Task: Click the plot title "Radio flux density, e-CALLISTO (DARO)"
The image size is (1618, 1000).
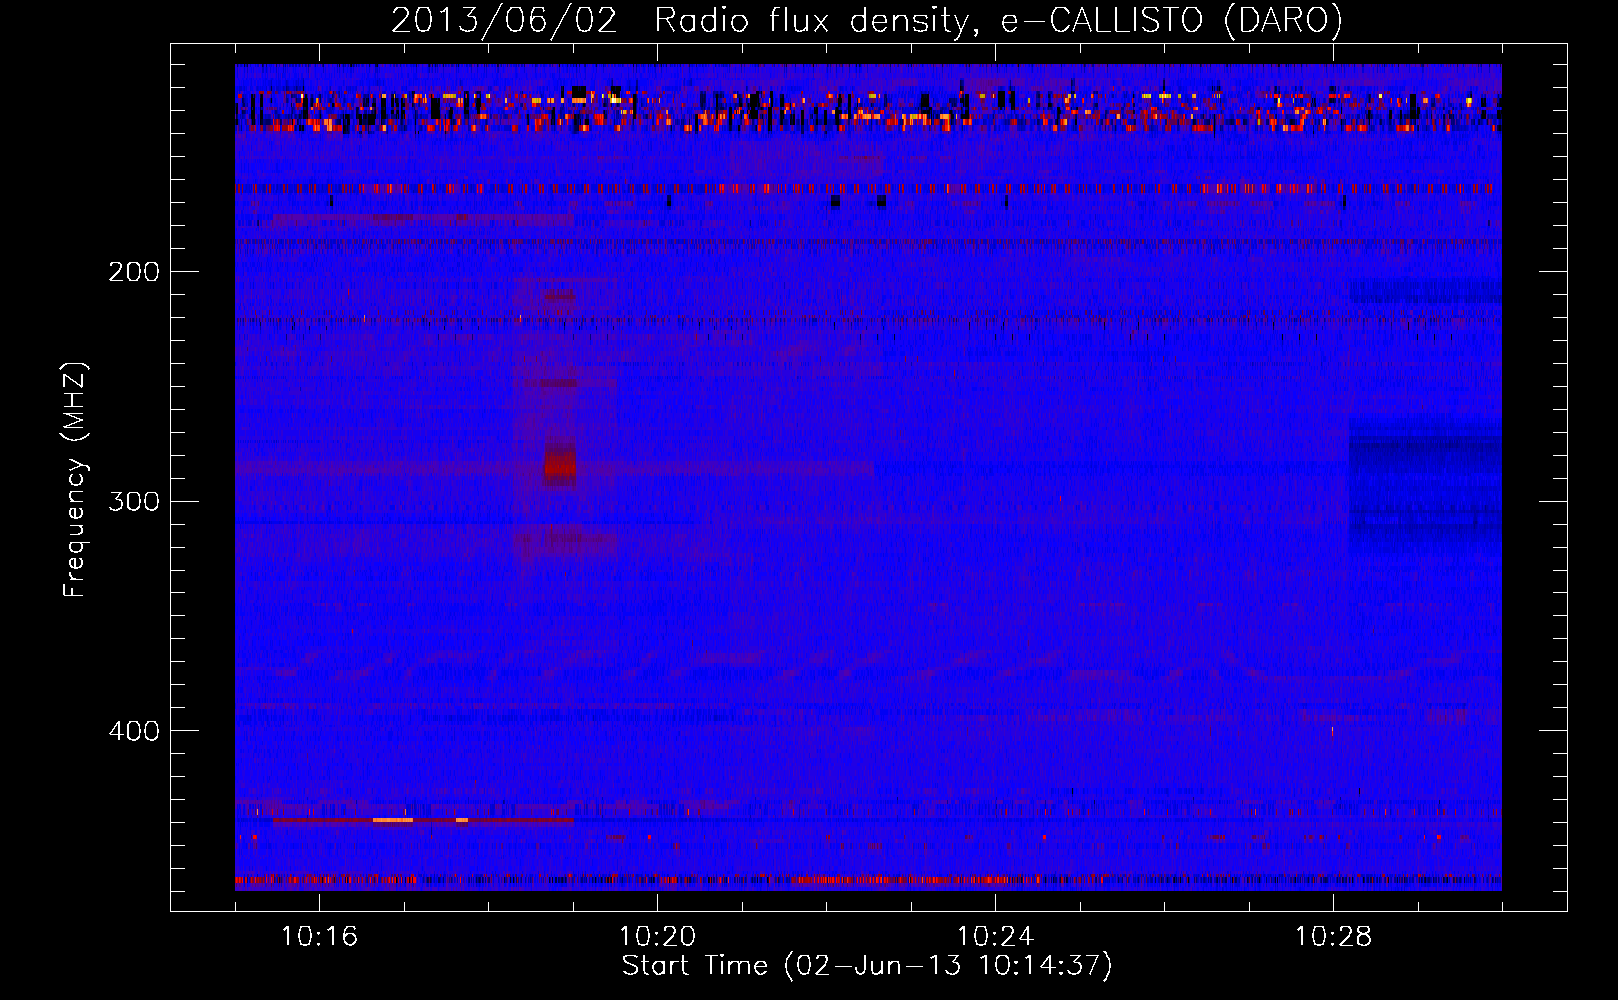Action: [998, 21]
